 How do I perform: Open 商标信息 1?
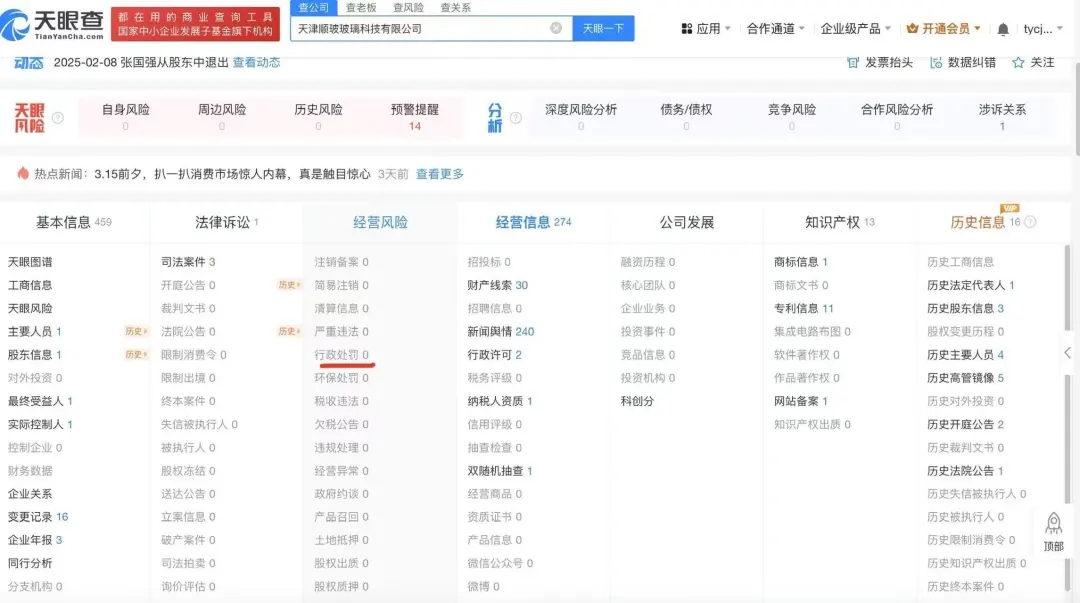click(x=800, y=262)
